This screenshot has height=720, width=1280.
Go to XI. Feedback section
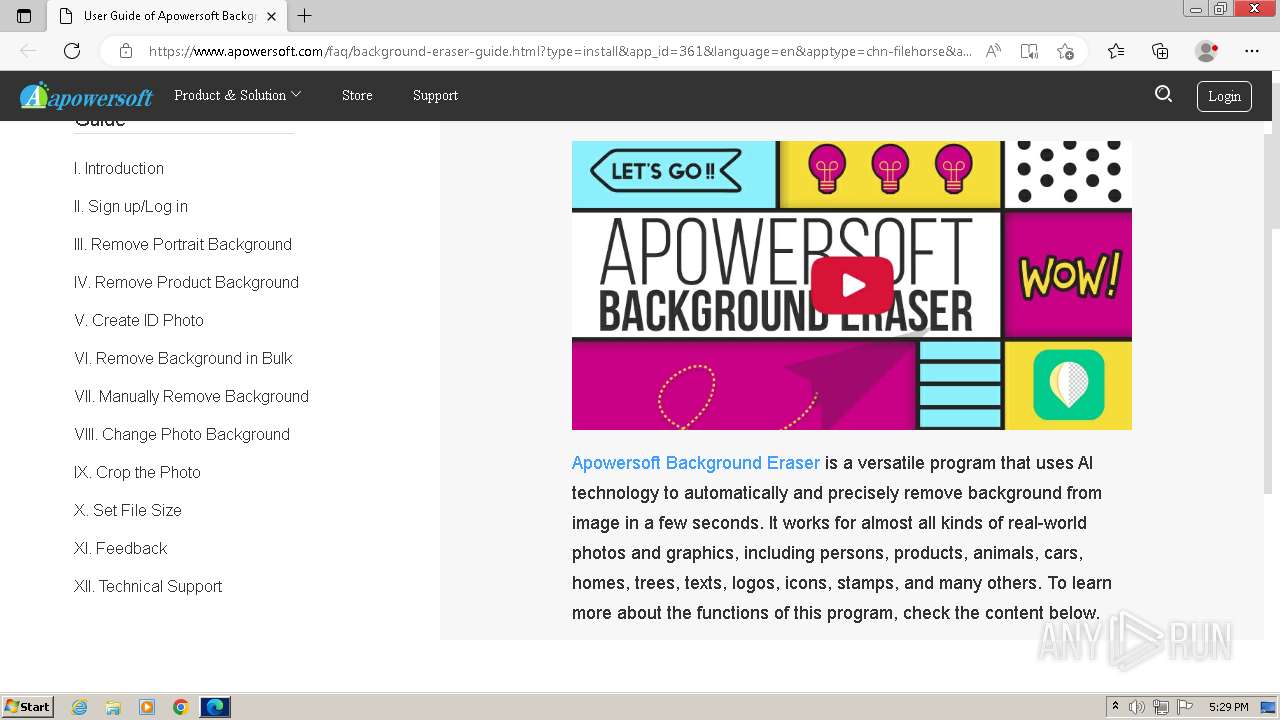point(120,548)
